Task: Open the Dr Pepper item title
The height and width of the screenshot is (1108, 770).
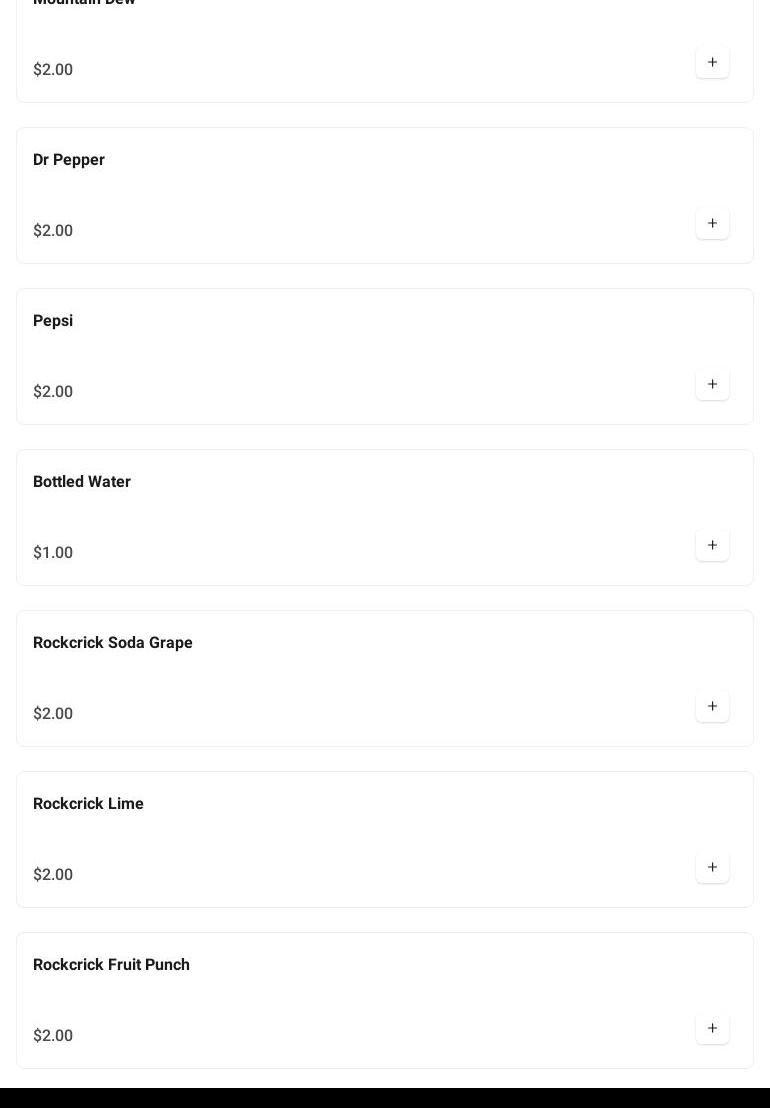Action: (69, 160)
